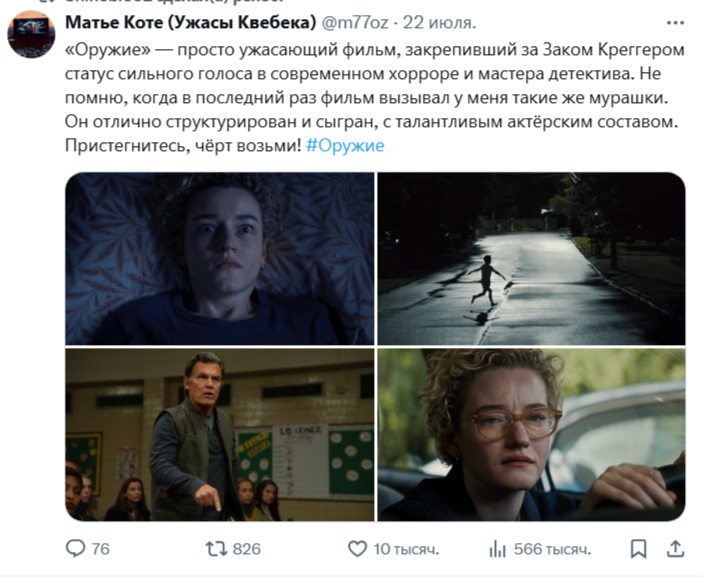This screenshot has width=702, height=577.
Task: Open the #Оружие hashtag link
Action: [x=345, y=145]
